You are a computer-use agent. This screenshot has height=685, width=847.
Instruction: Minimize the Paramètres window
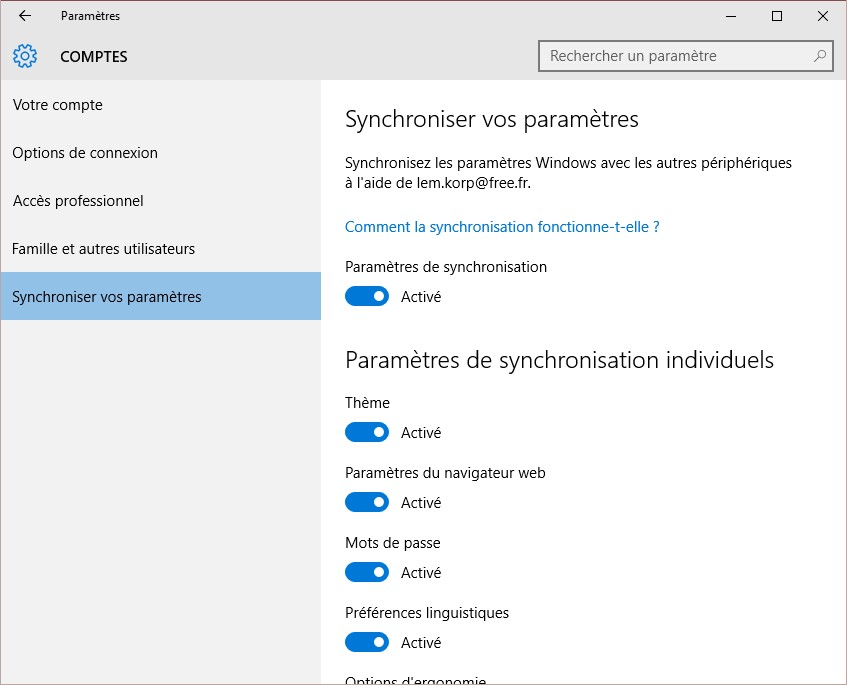coord(730,16)
